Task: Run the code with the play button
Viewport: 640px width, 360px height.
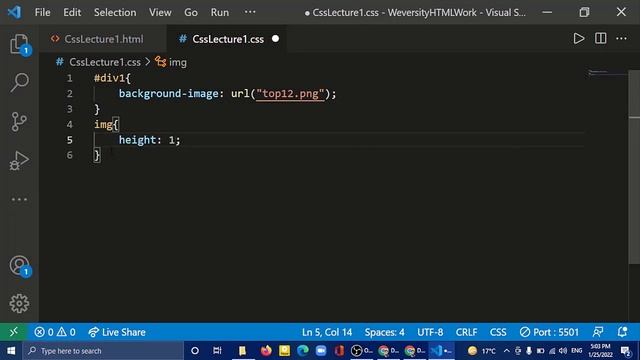Action: (578, 39)
